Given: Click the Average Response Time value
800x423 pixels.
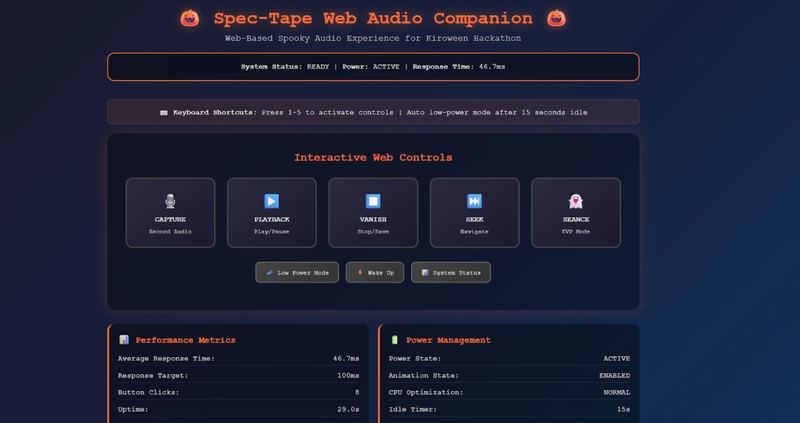Looking at the screenshot, I should pos(346,358).
